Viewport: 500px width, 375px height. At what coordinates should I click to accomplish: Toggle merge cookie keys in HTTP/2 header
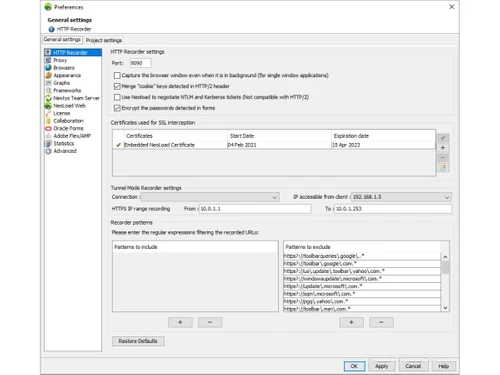point(117,86)
